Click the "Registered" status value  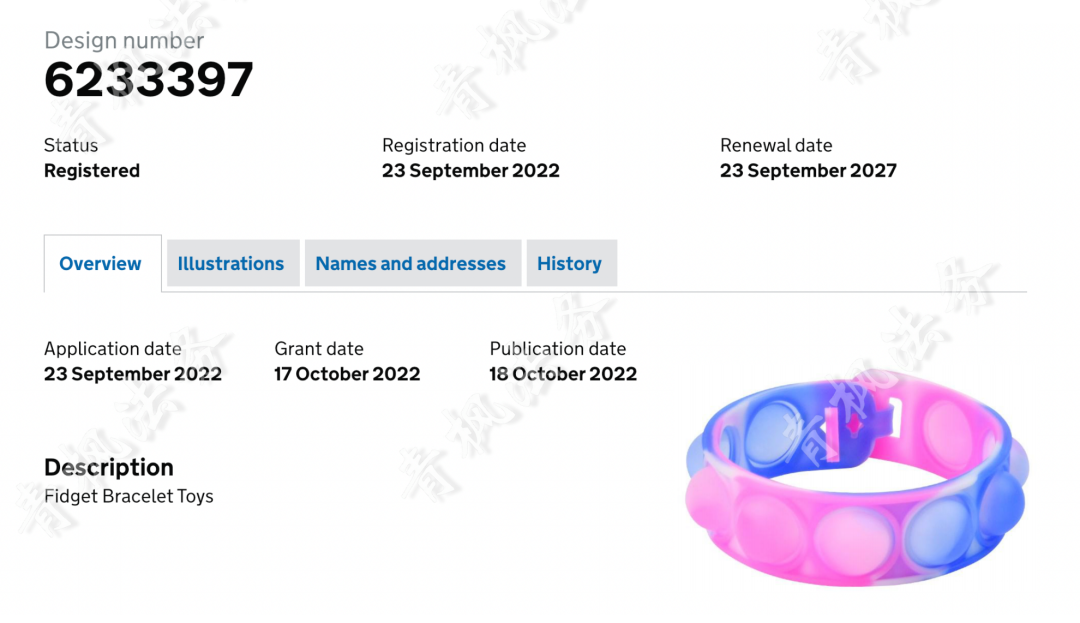[92, 171]
